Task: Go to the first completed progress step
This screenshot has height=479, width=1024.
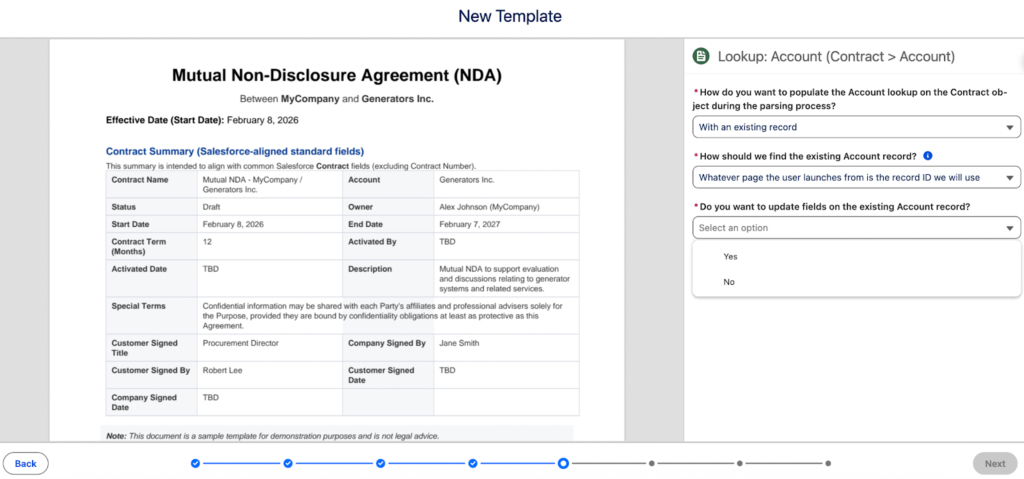Action: [x=195, y=463]
